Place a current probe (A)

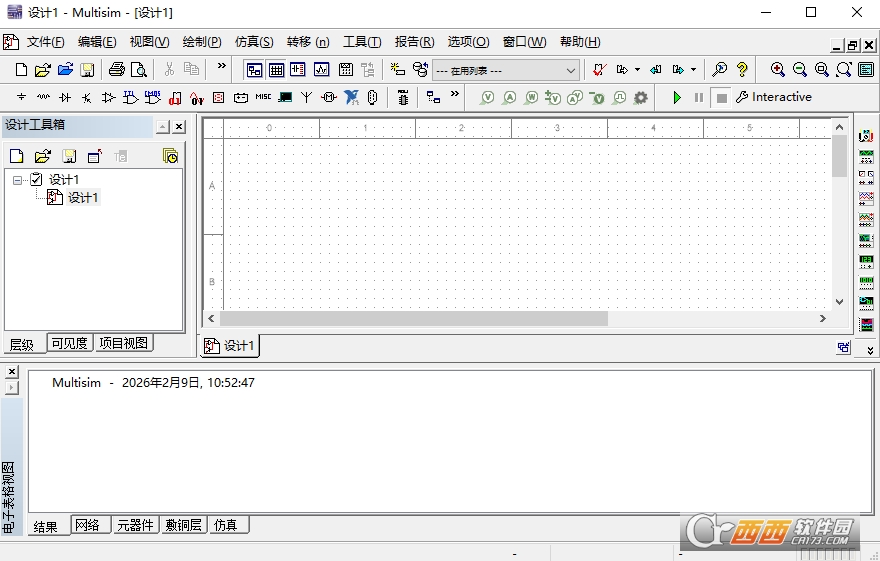pos(509,98)
